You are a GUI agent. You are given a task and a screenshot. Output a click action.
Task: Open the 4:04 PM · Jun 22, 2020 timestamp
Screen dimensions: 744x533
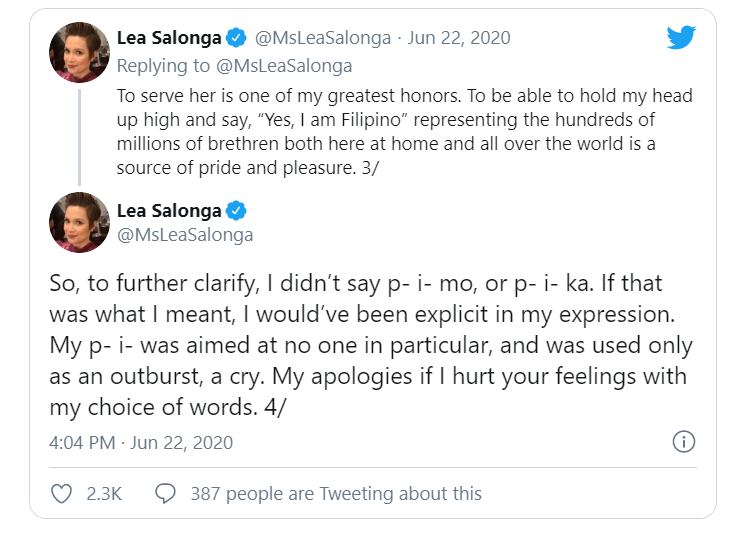141,443
